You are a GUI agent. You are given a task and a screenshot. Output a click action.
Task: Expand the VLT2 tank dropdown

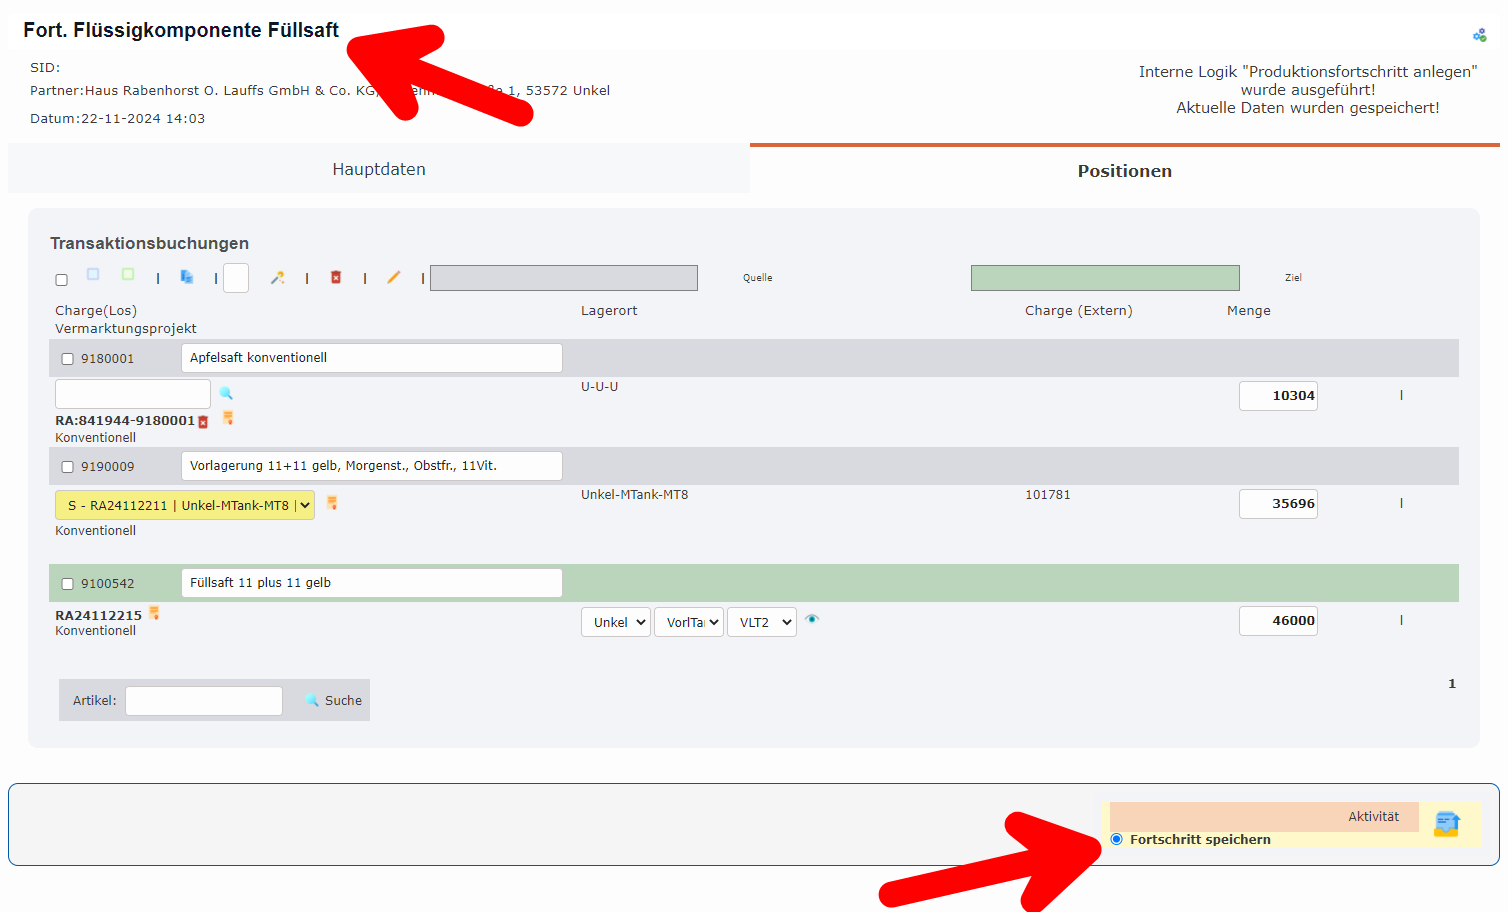pos(761,622)
